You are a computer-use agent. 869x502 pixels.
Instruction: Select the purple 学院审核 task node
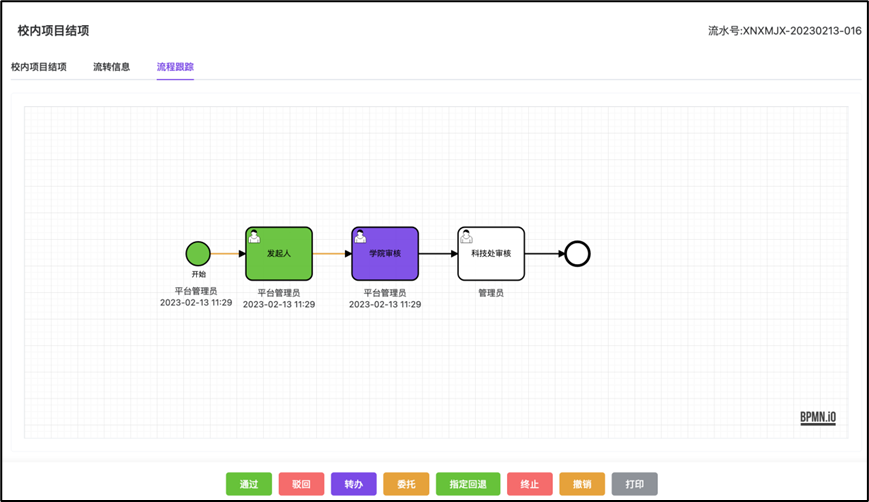coord(385,254)
